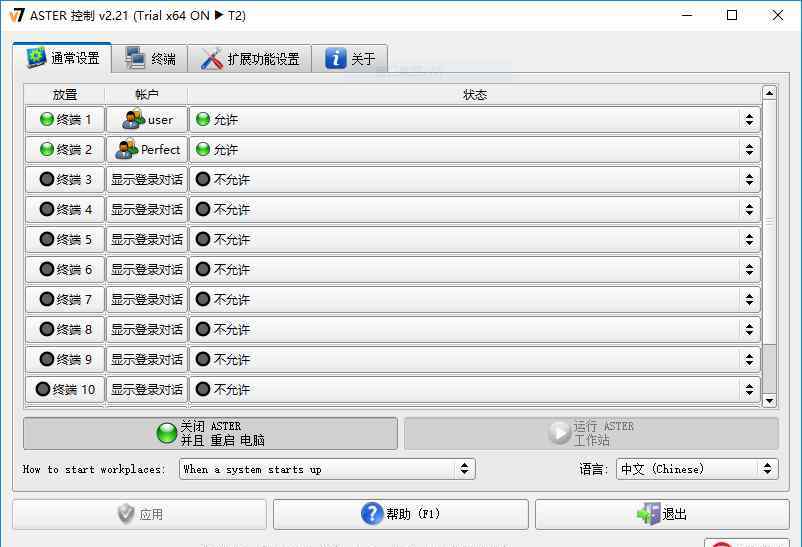
Task: Click the 退出 exit button
Action: (662, 514)
